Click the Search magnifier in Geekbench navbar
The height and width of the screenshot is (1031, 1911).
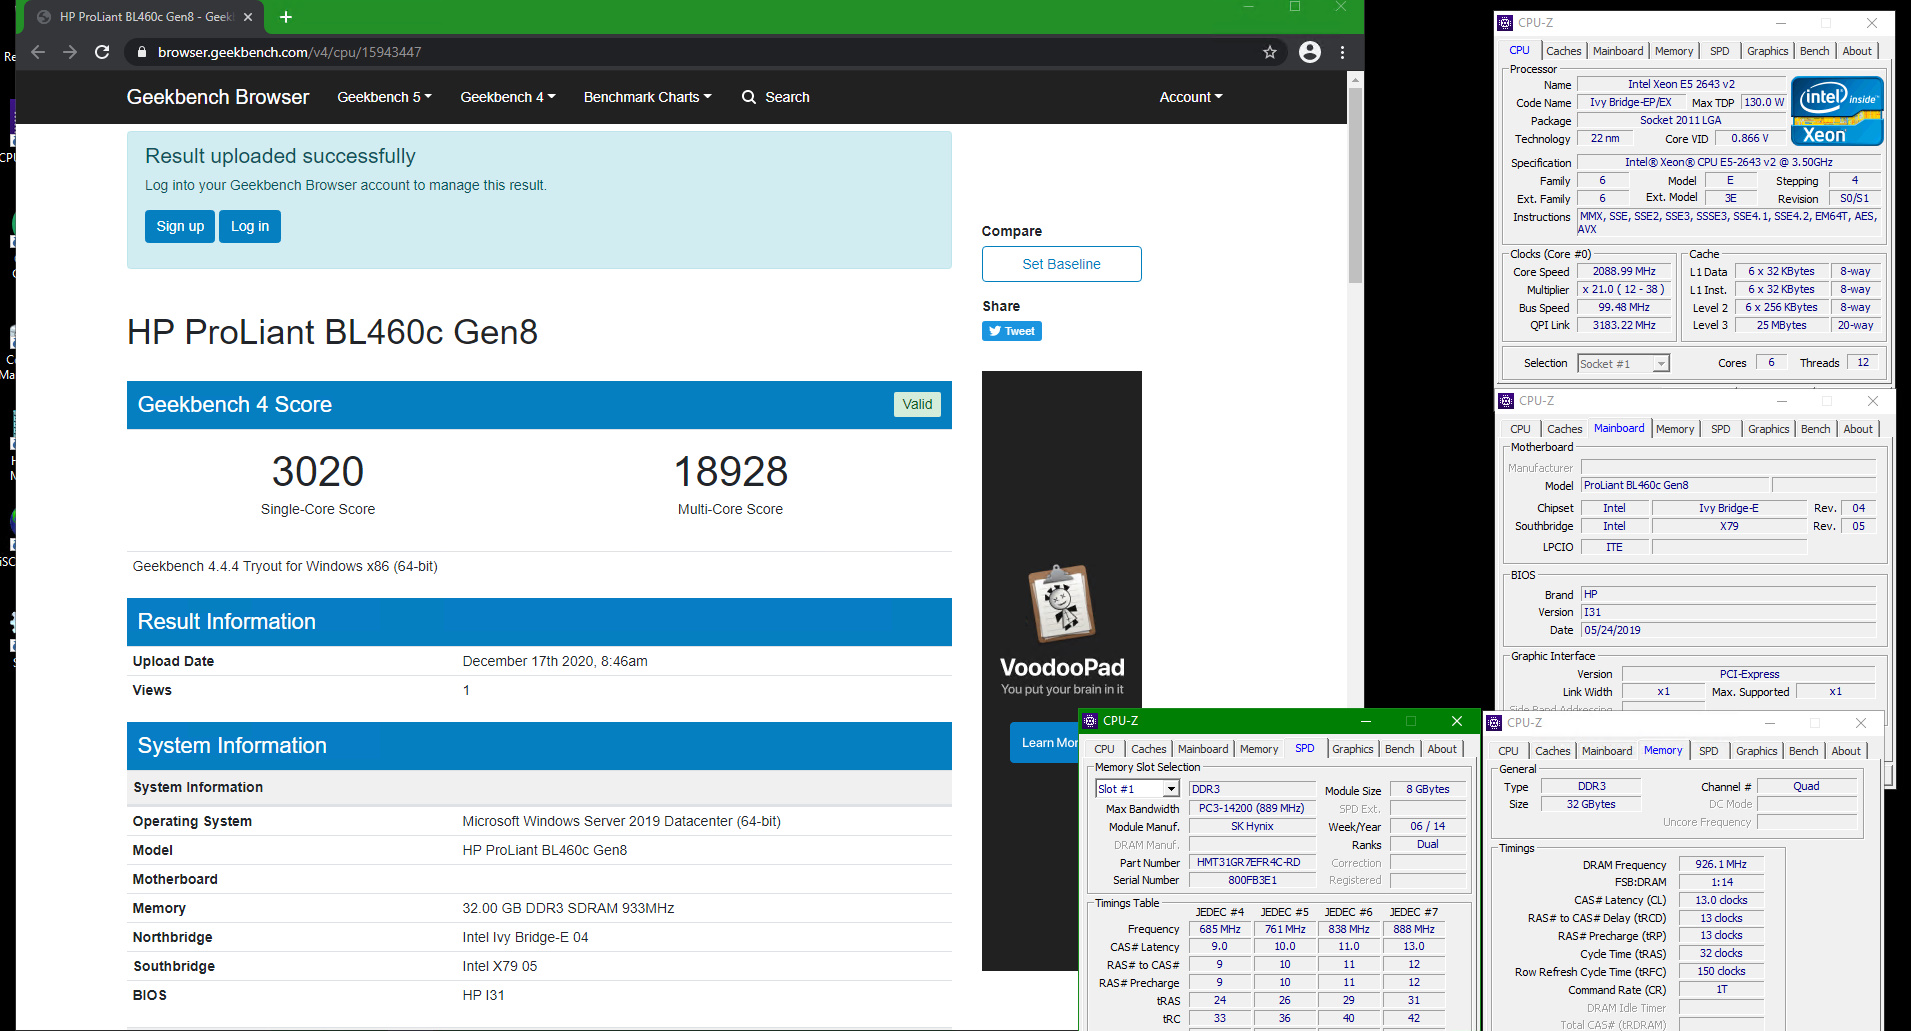749,97
